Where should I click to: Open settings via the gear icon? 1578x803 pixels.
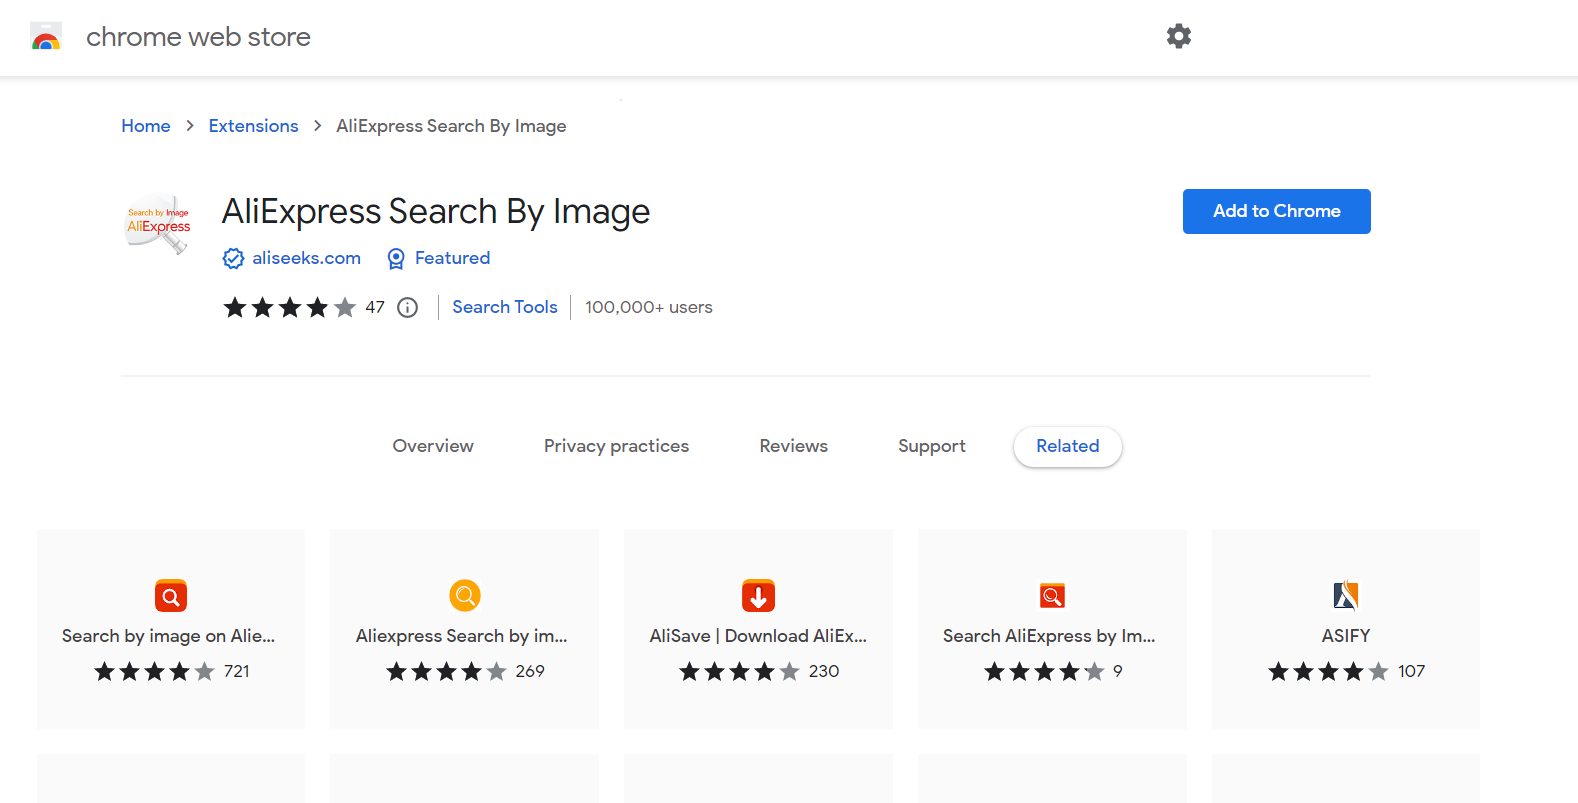point(1179,36)
